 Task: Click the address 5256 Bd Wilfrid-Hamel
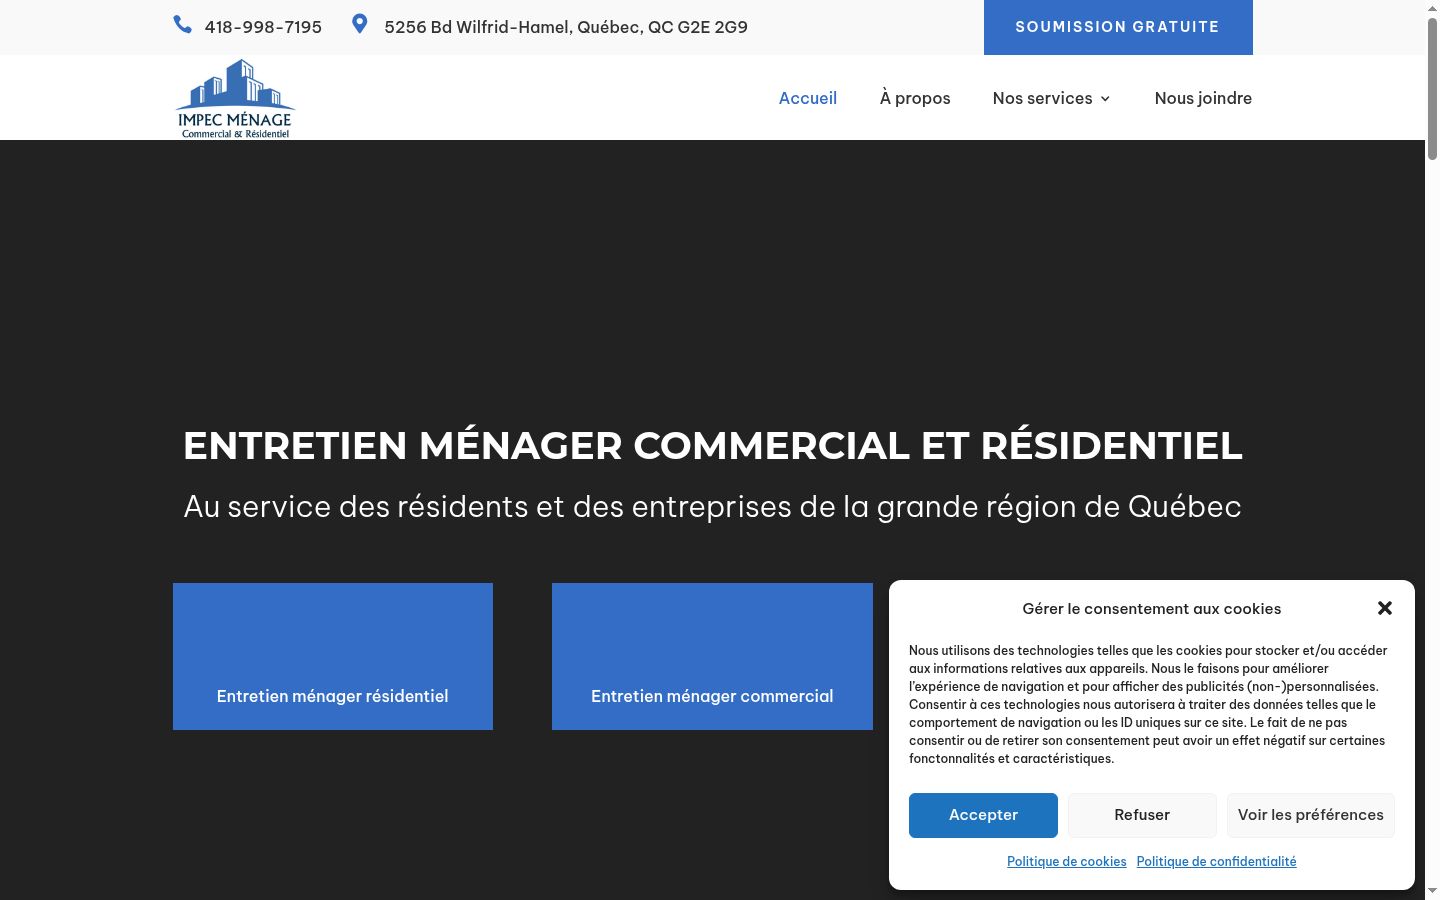566,27
